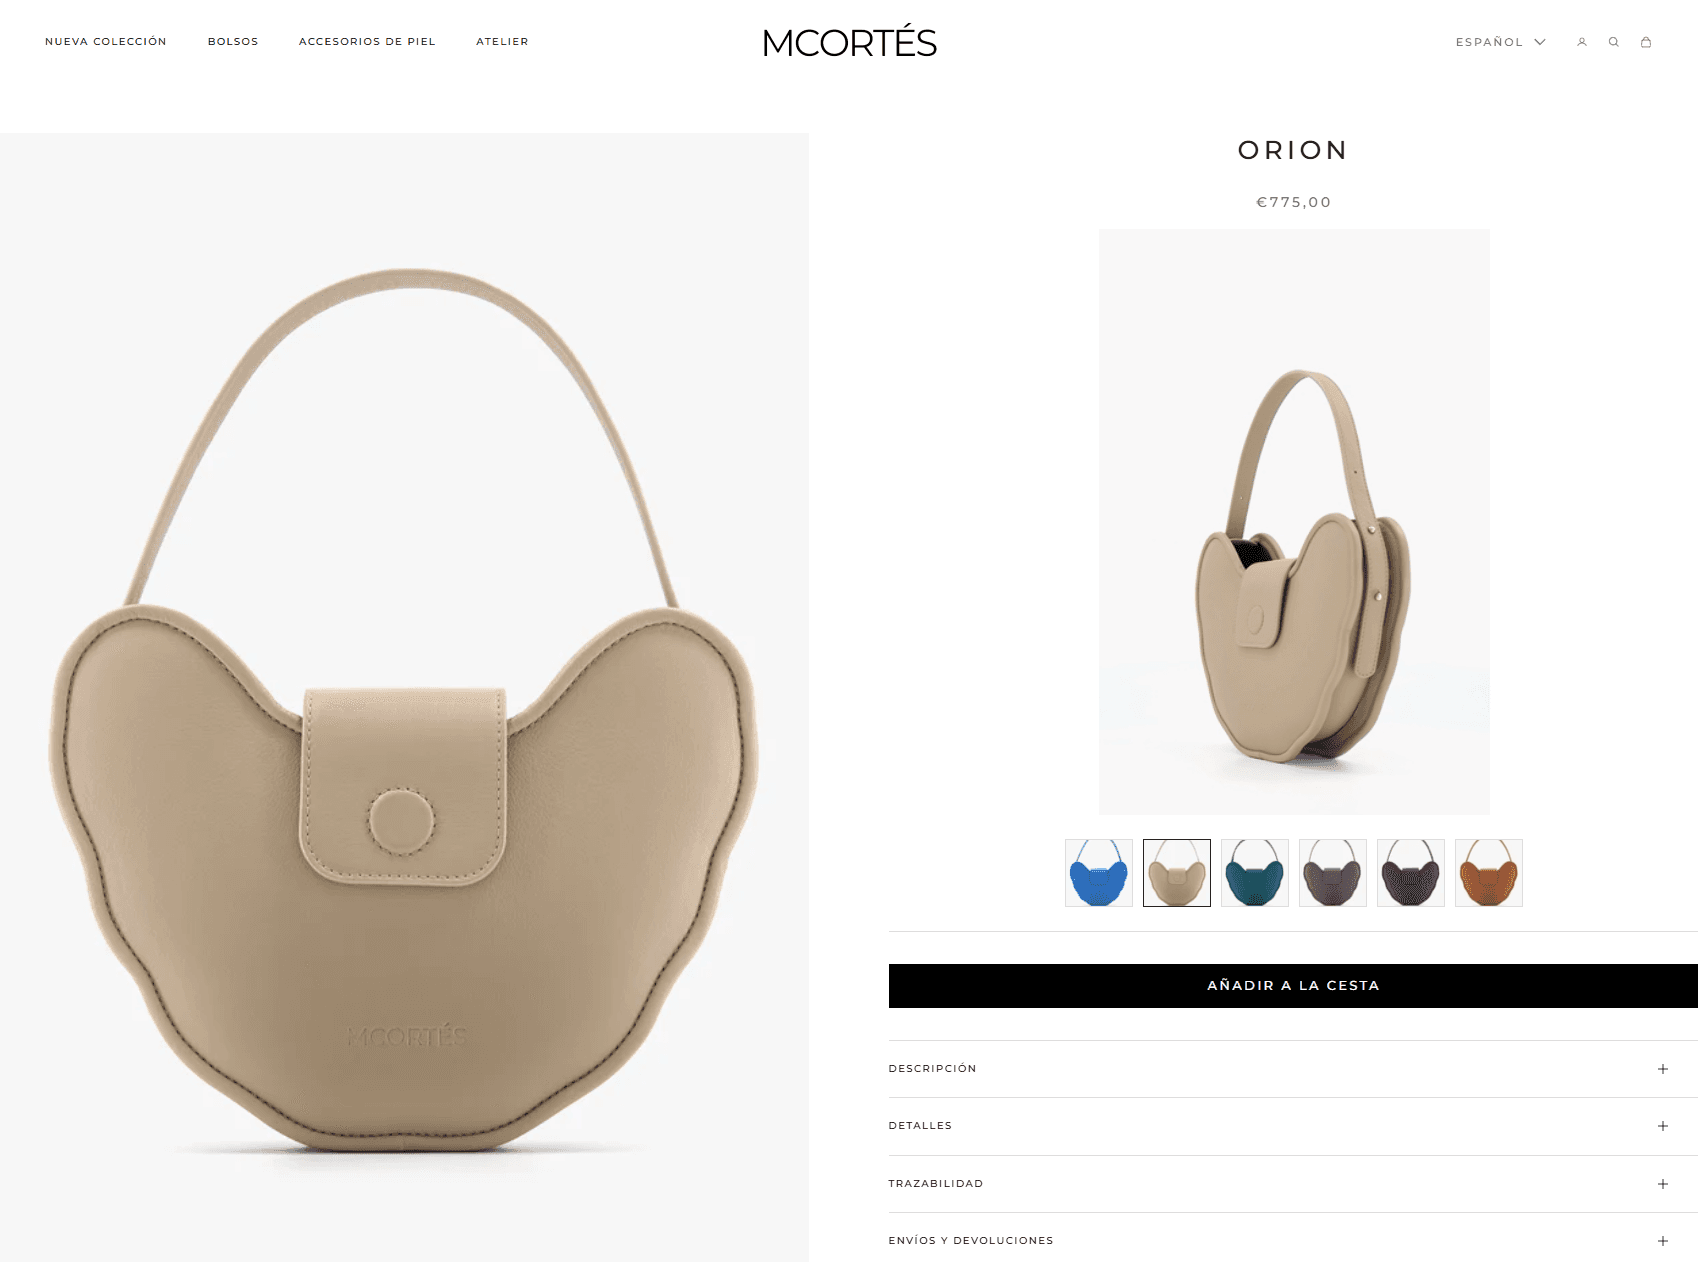Choose the beige bag thumbnail variant
This screenshot has width=1698, height=1262.
(1177, 873)
